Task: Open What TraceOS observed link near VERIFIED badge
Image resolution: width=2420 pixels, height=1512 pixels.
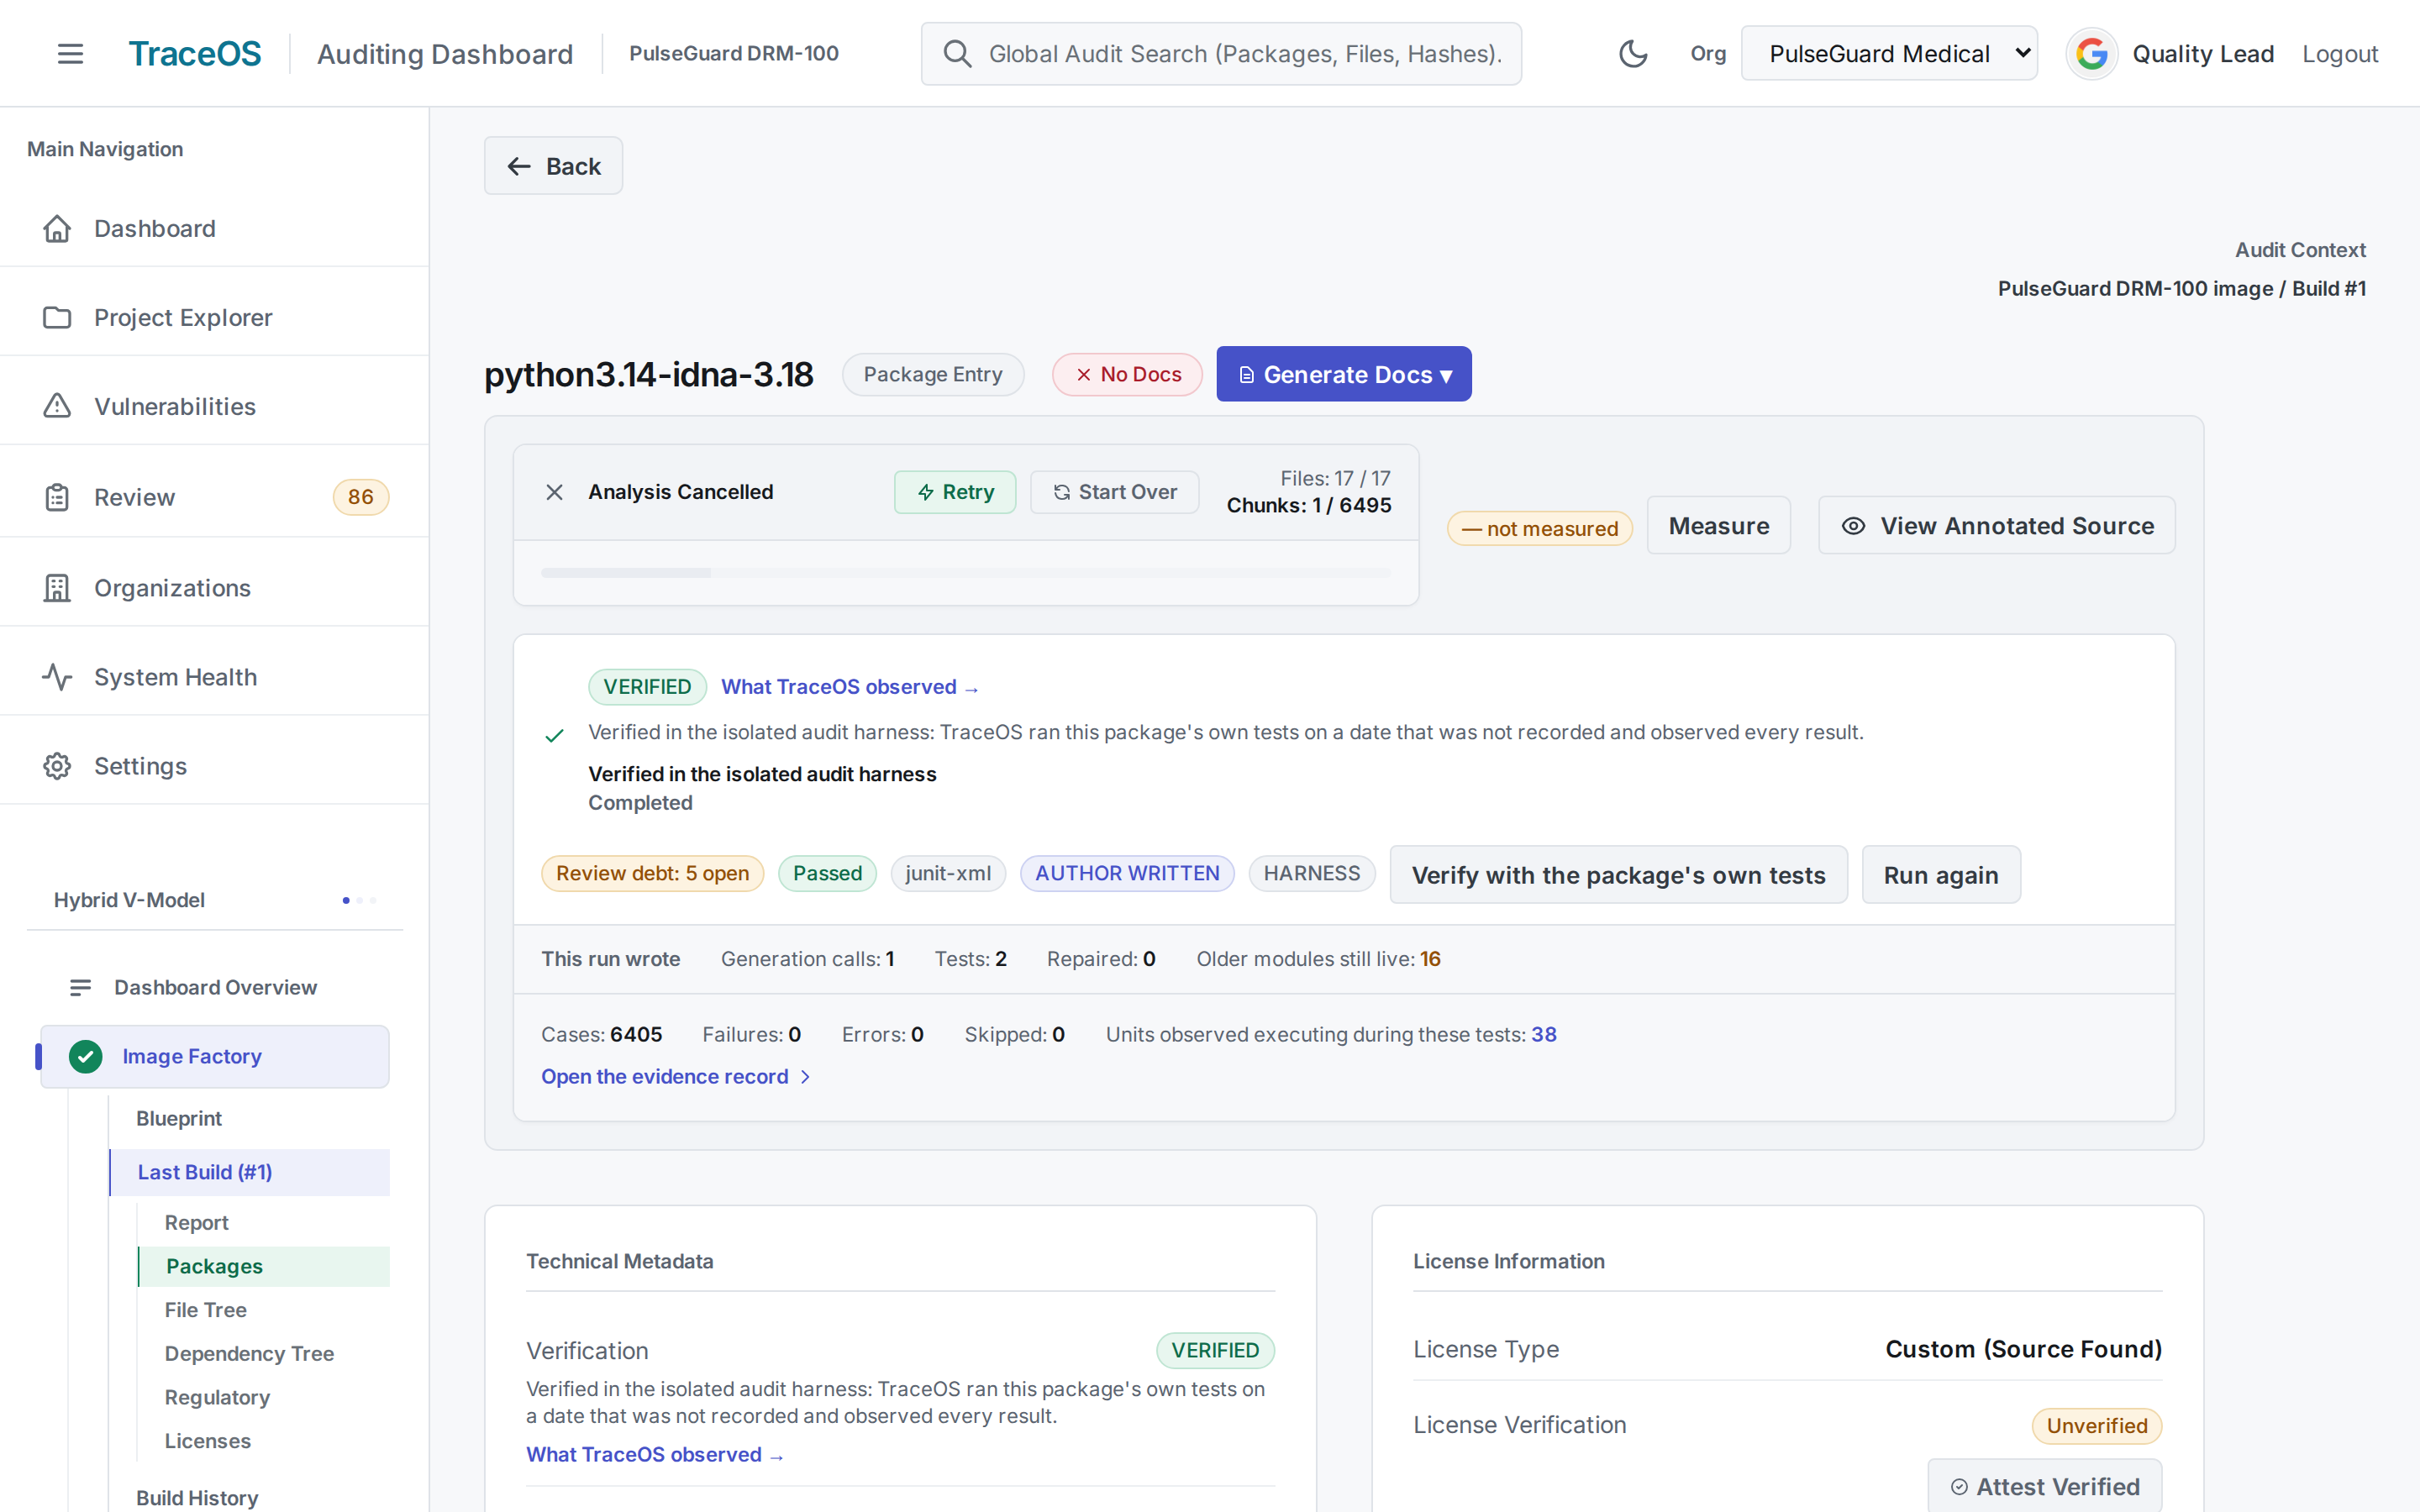Action: pyautogui.click(x=849, y=687)
